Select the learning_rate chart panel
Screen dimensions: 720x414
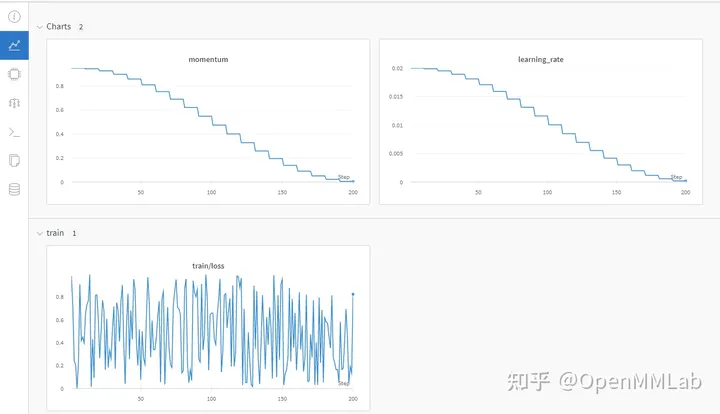coord(540,122)
